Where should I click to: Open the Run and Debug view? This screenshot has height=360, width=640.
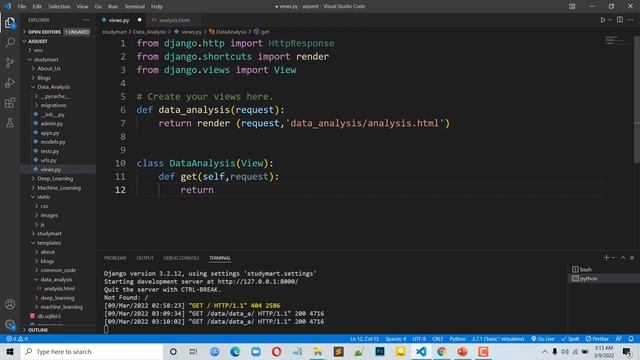(10, 82)
